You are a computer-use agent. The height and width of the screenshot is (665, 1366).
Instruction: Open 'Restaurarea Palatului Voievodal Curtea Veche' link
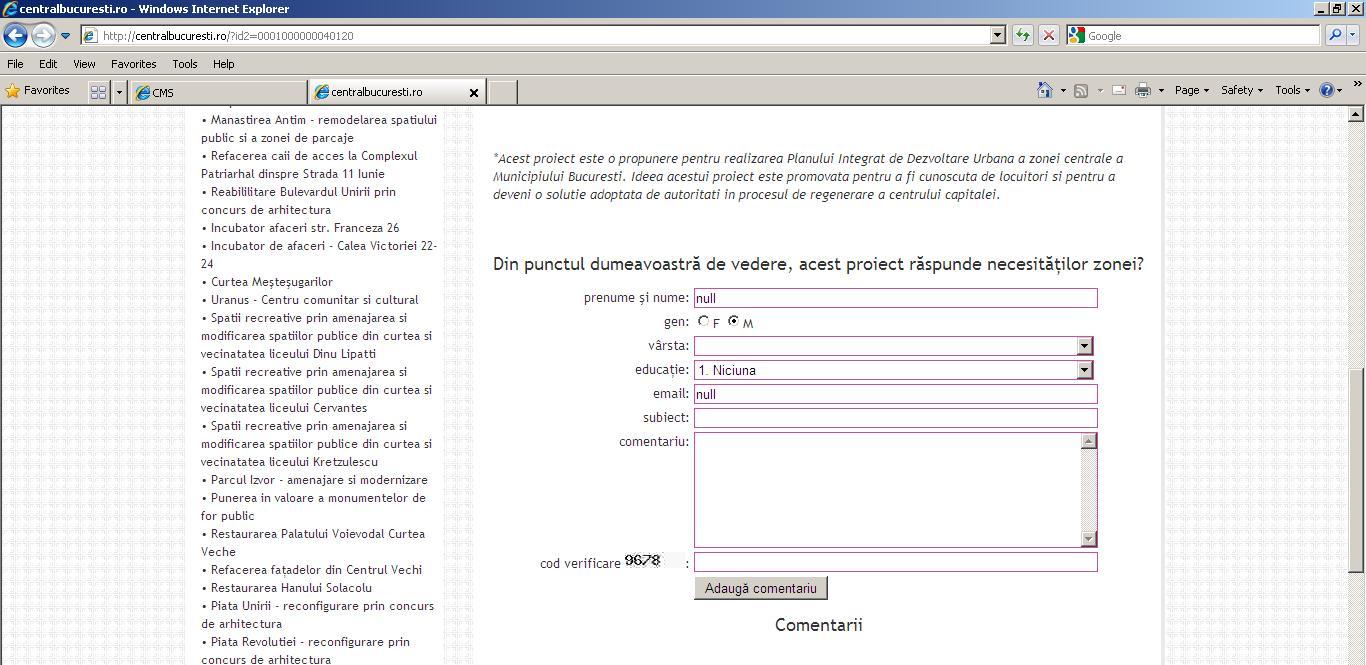(x=313, y=543)
